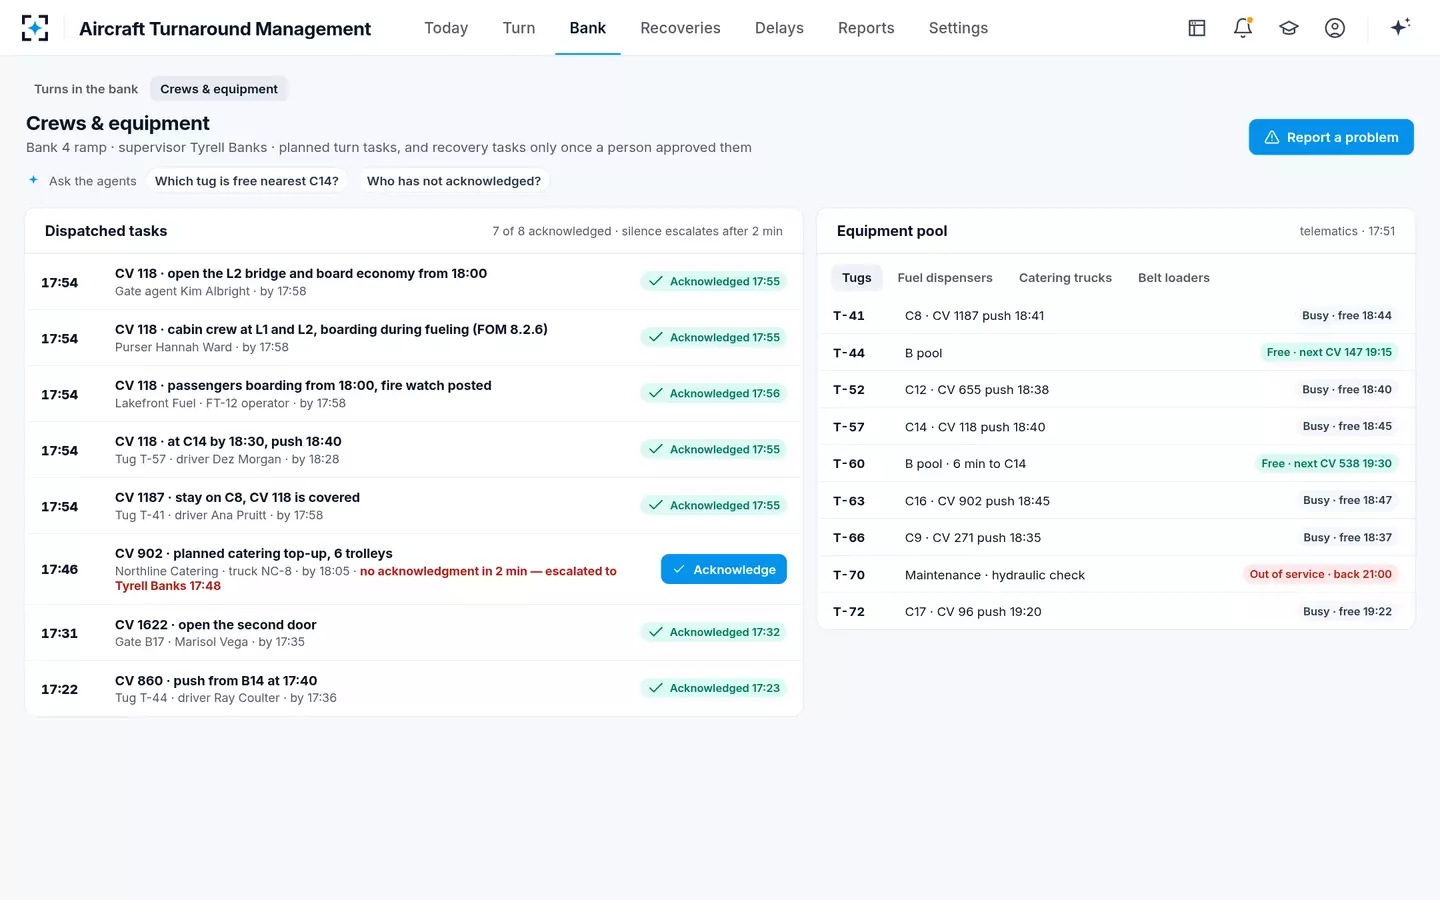Click 'Free · next CV 147 19:15' status
Screen dimensions: 1440x900
point(1329,352)
